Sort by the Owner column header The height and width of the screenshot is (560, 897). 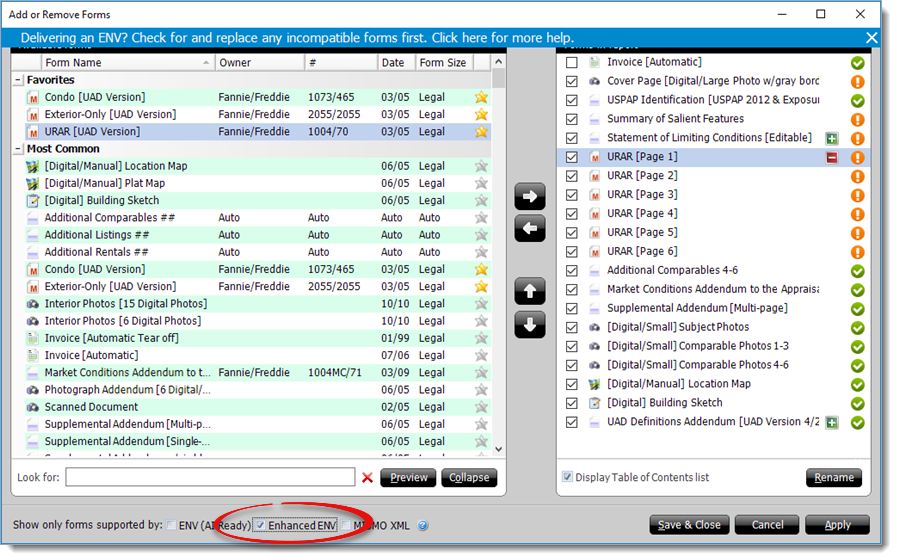tap(260, 62)
